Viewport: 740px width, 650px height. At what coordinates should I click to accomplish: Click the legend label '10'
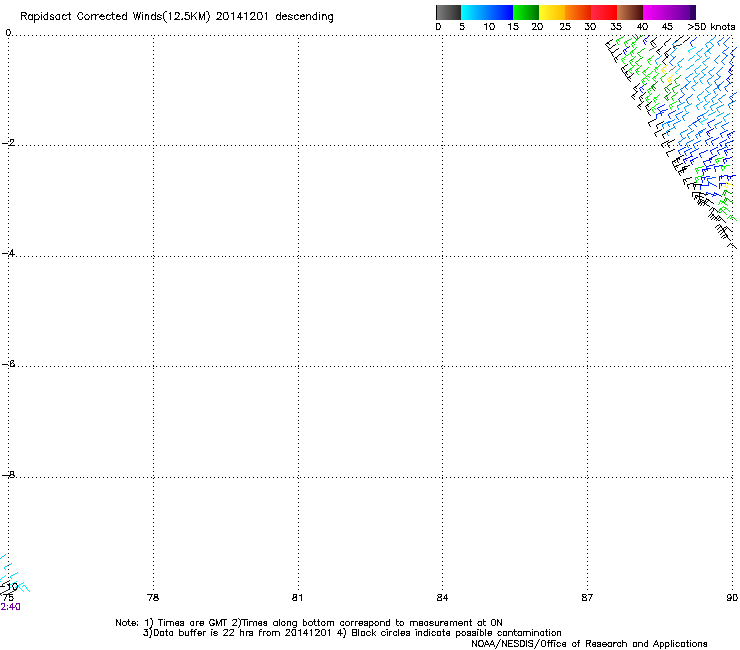[x=489, y=27]
